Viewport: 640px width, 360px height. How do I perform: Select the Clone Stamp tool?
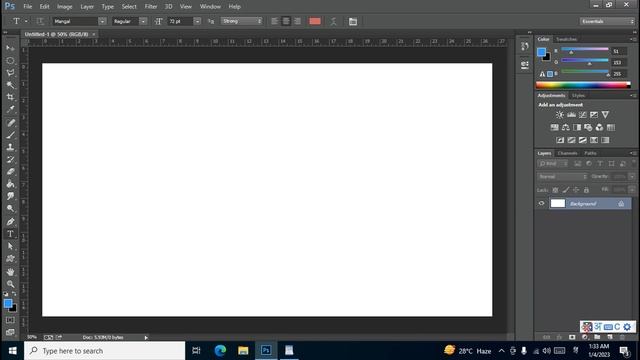point(10,147)
